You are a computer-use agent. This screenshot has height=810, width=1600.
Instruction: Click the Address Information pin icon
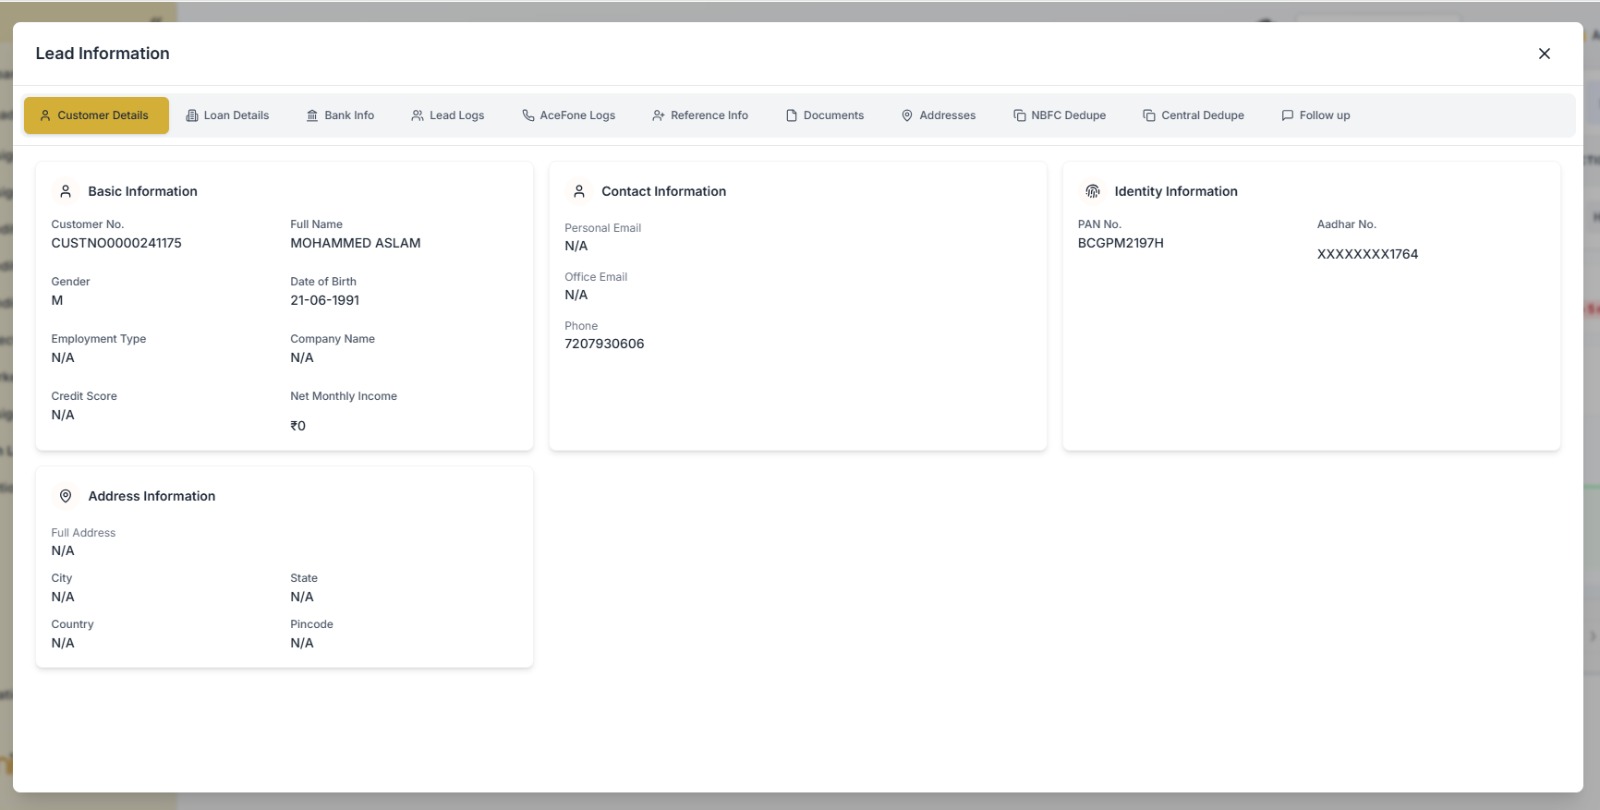pos(66,496)
